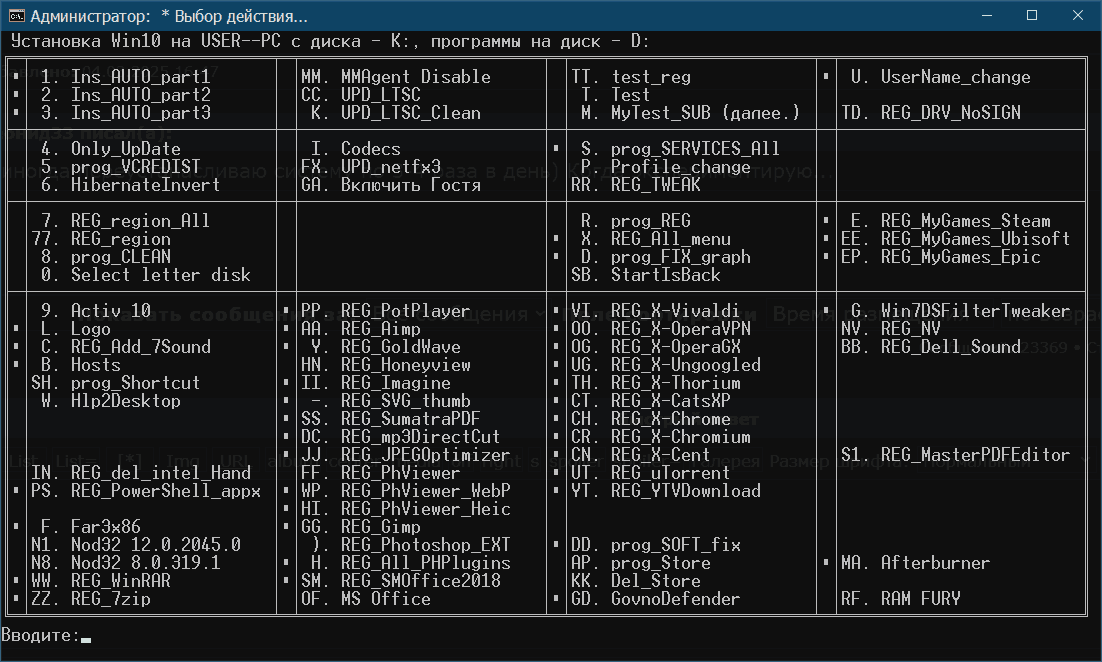
Task: Click the Select letter disk option
Action: 160,275
